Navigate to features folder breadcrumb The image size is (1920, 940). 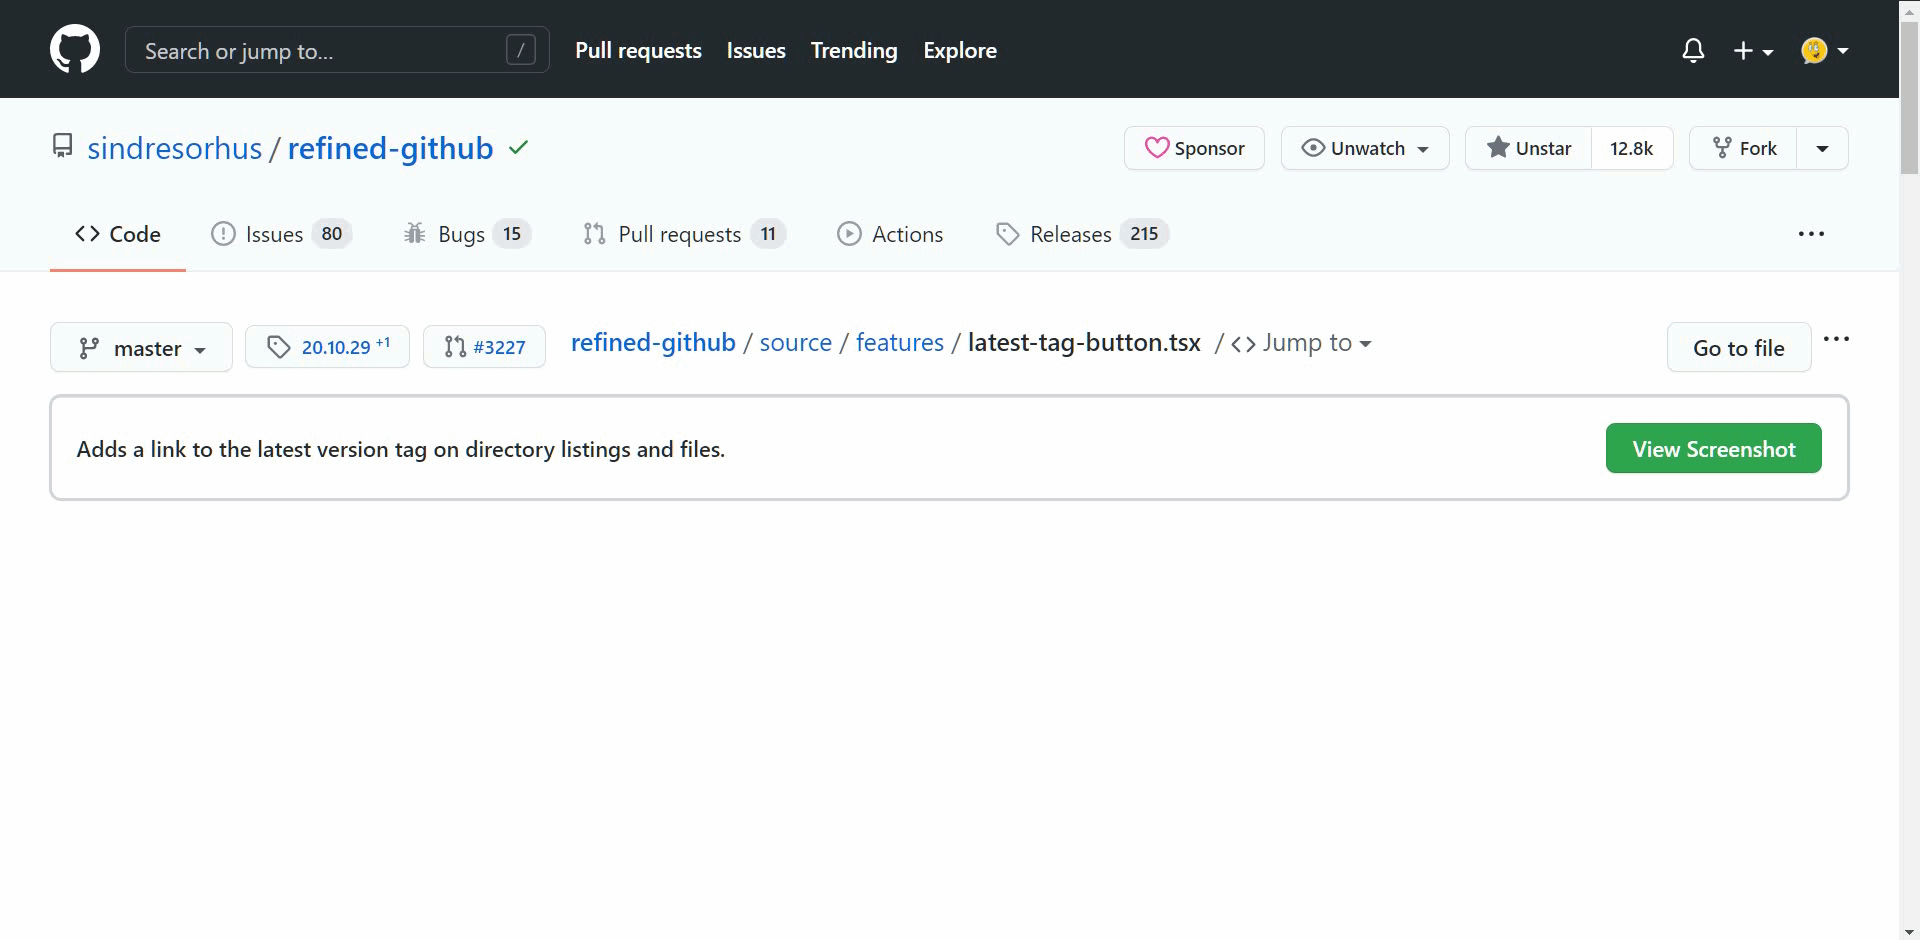[900, 343]
